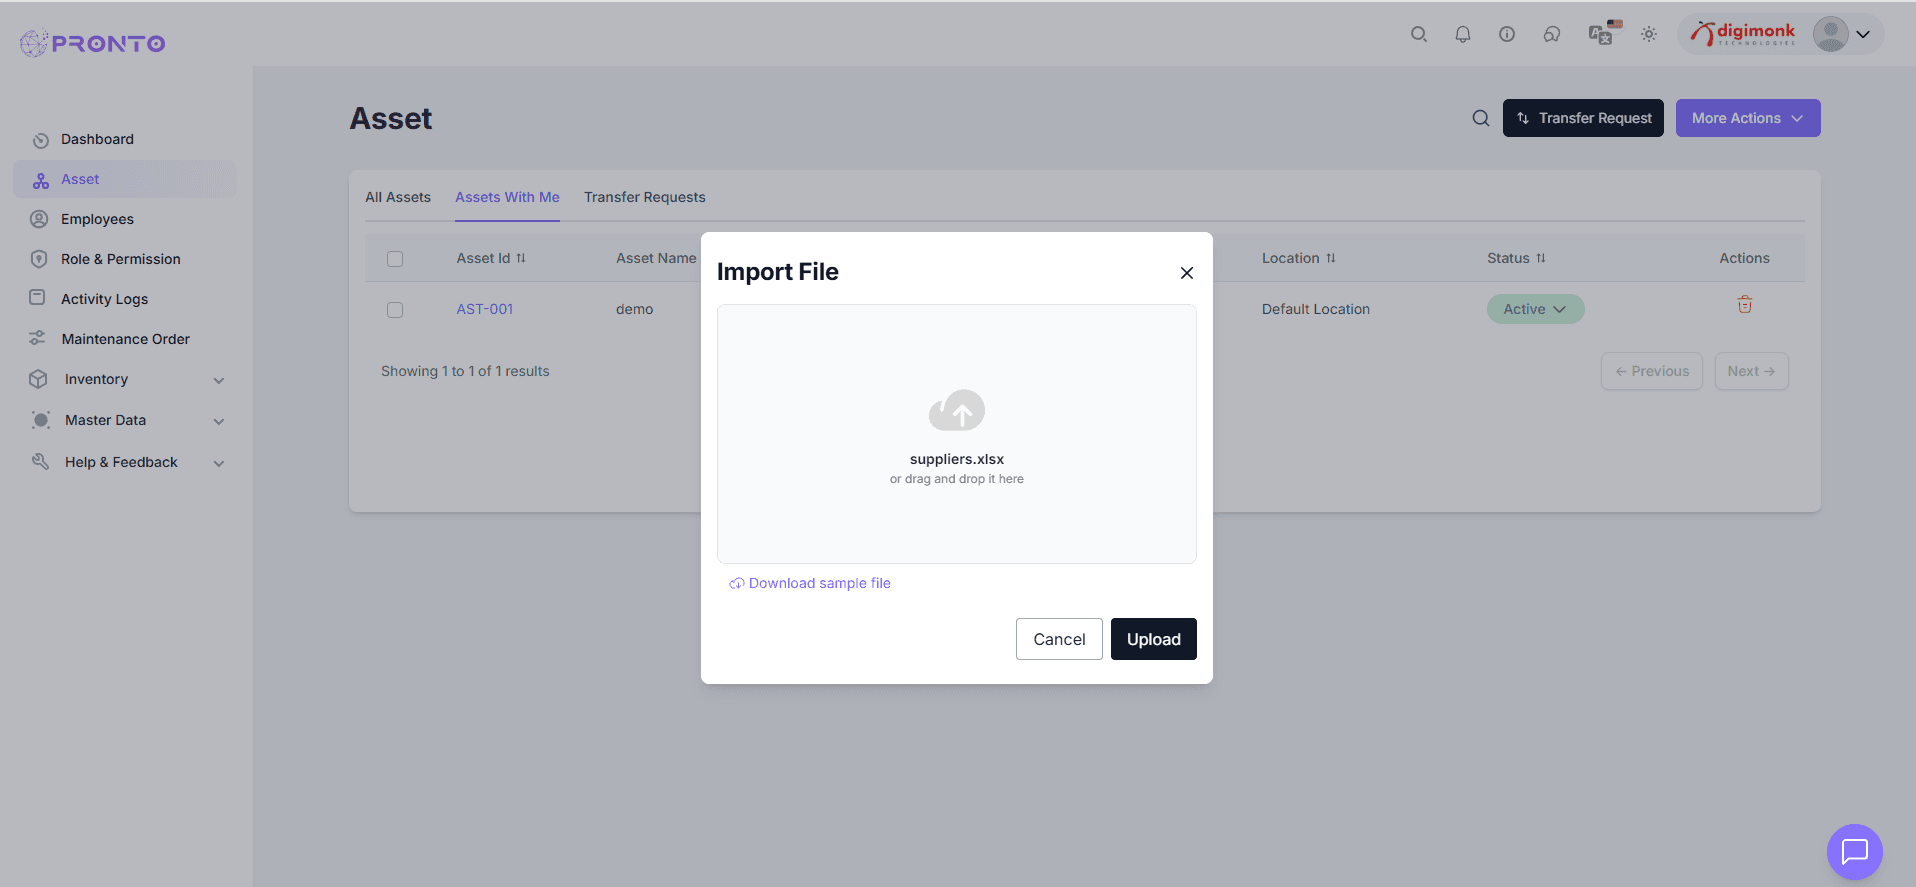Click the Cancel button

point(1059,639)
